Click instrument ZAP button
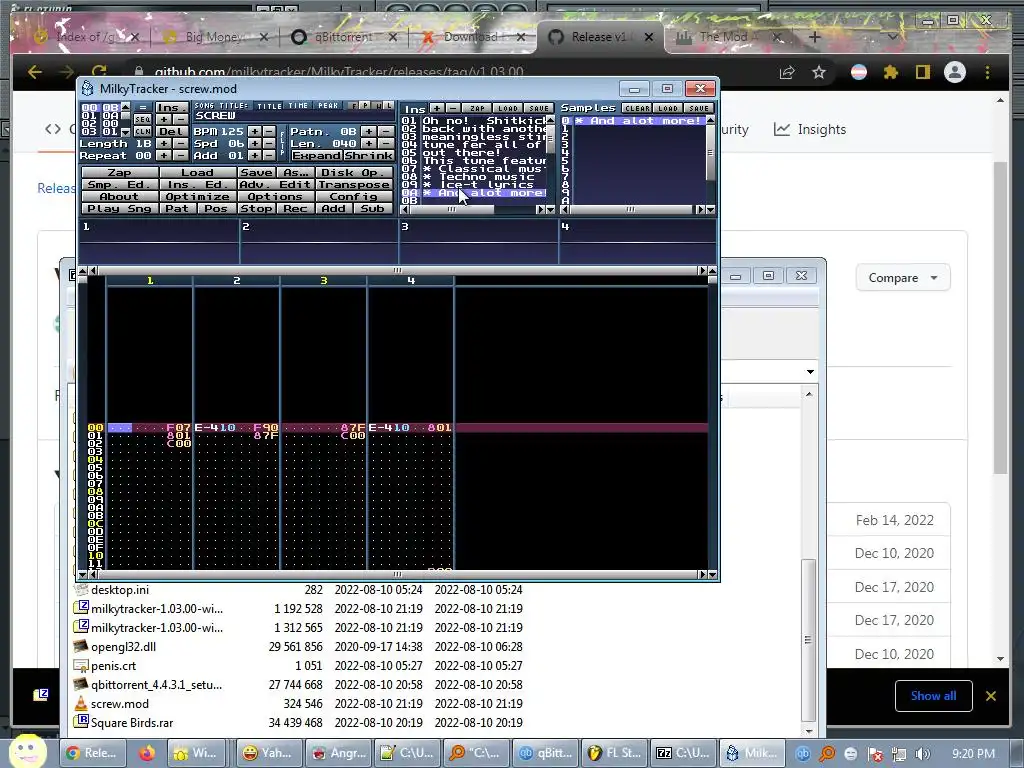Screen dimensions: 1024x768 pos(477,108)
